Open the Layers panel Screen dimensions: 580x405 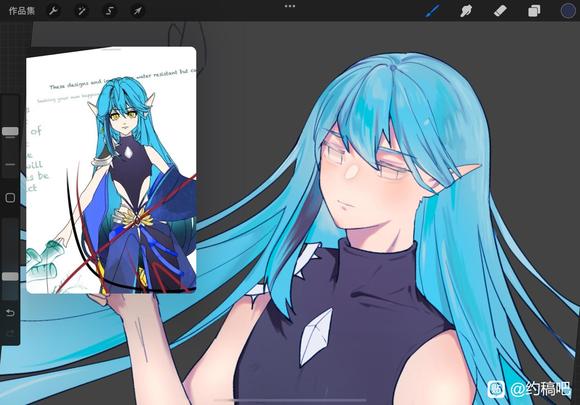coord(534,11)
